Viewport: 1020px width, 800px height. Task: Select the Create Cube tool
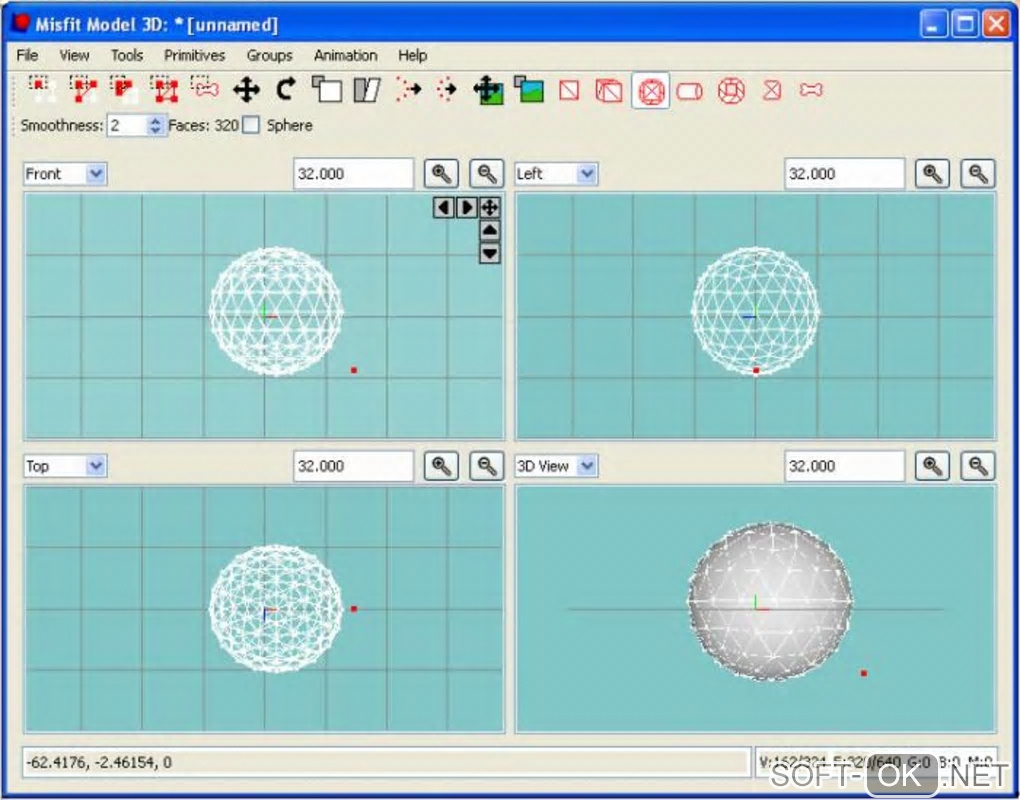tap(610, 90)
